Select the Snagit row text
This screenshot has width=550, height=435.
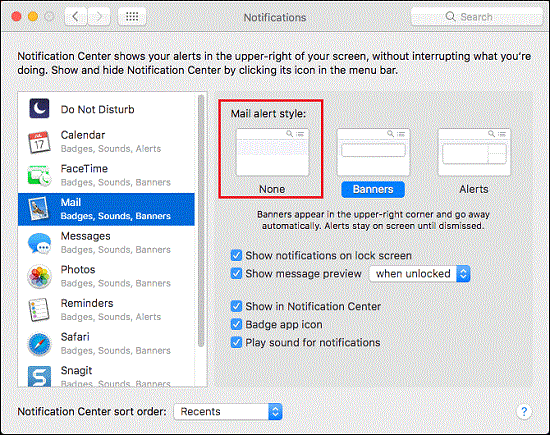[115, 376]
